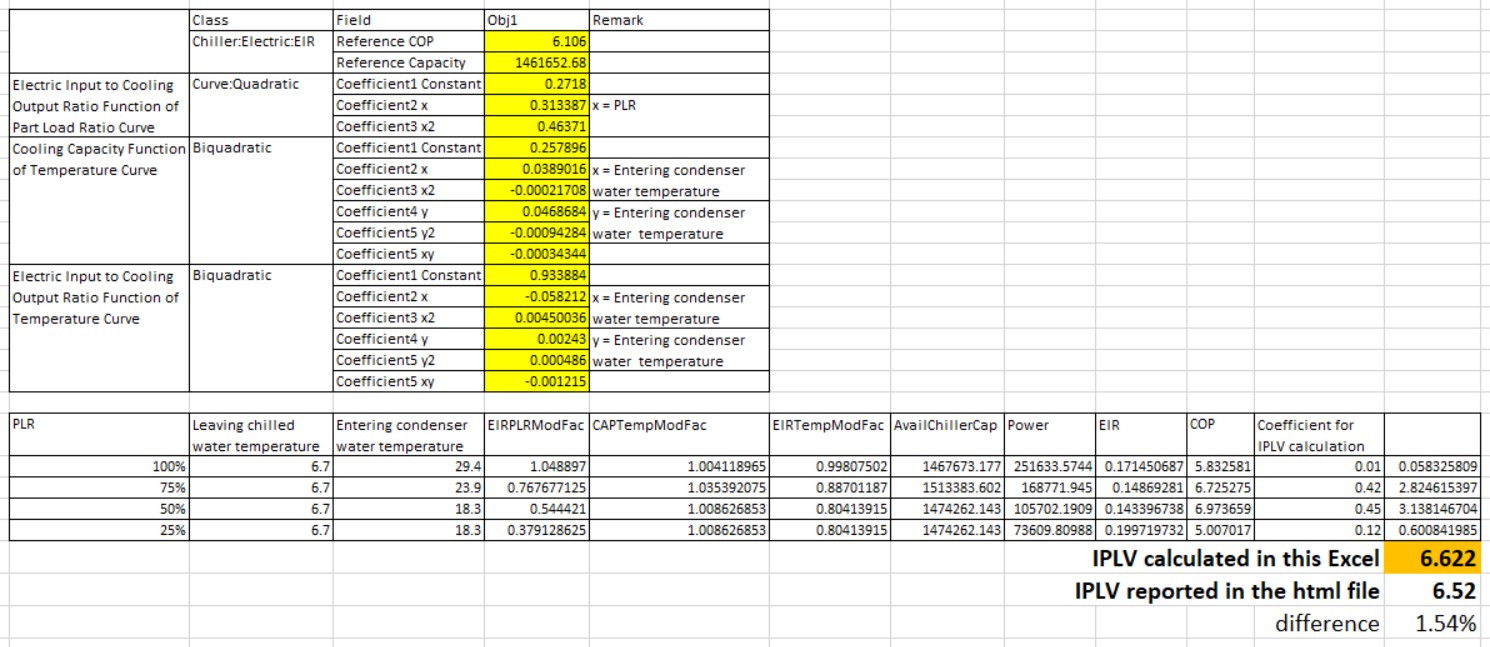Click the difference value 1.54%
1490x647 pixels.
pos(1431,624)
